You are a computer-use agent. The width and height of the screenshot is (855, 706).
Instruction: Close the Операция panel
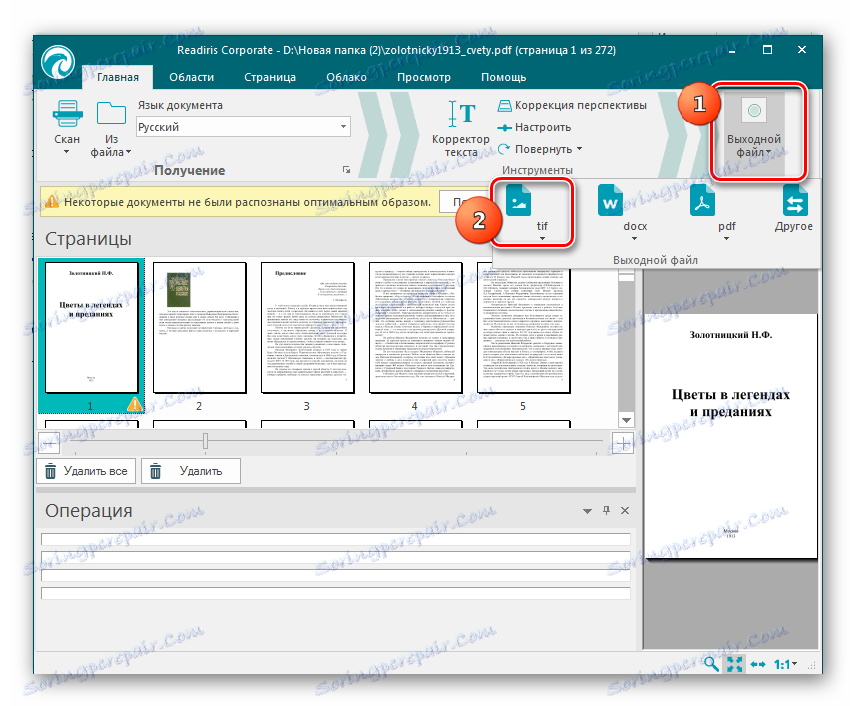[x=625, y=510]
